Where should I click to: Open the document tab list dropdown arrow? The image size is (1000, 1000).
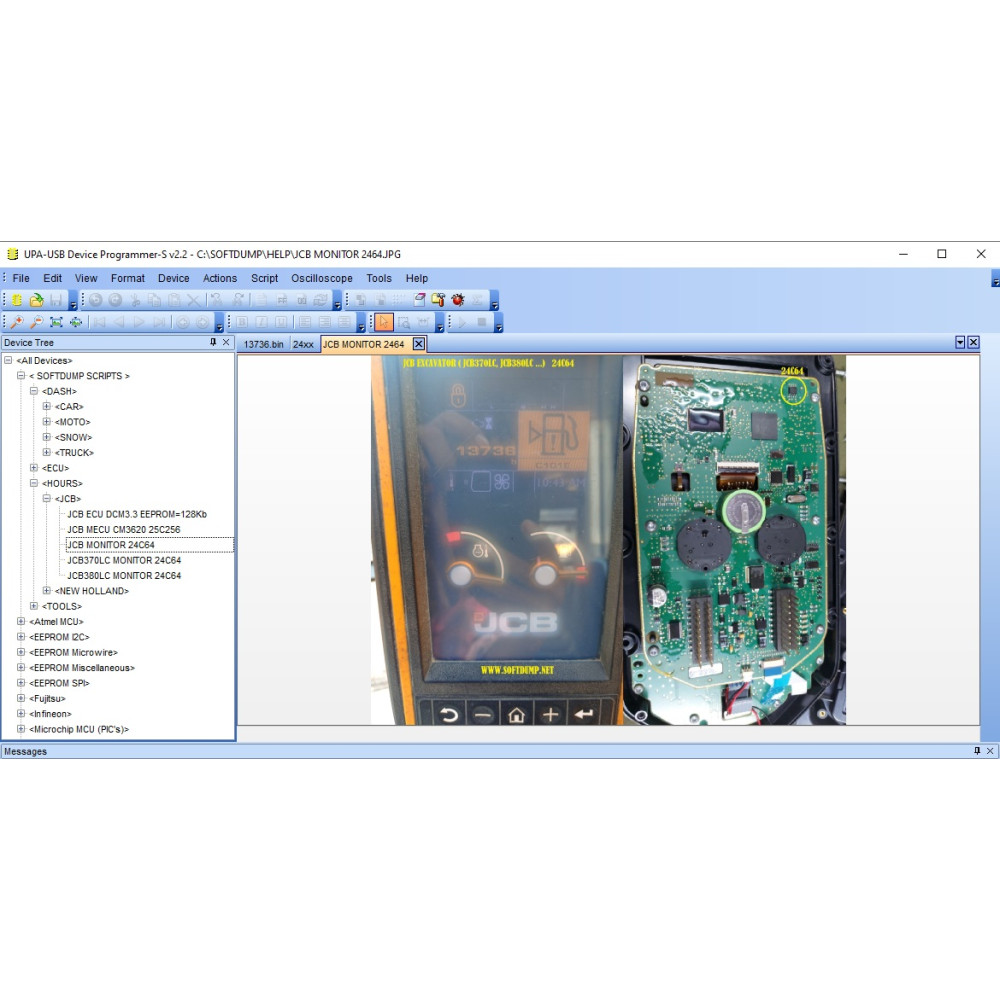coord(960,342)
